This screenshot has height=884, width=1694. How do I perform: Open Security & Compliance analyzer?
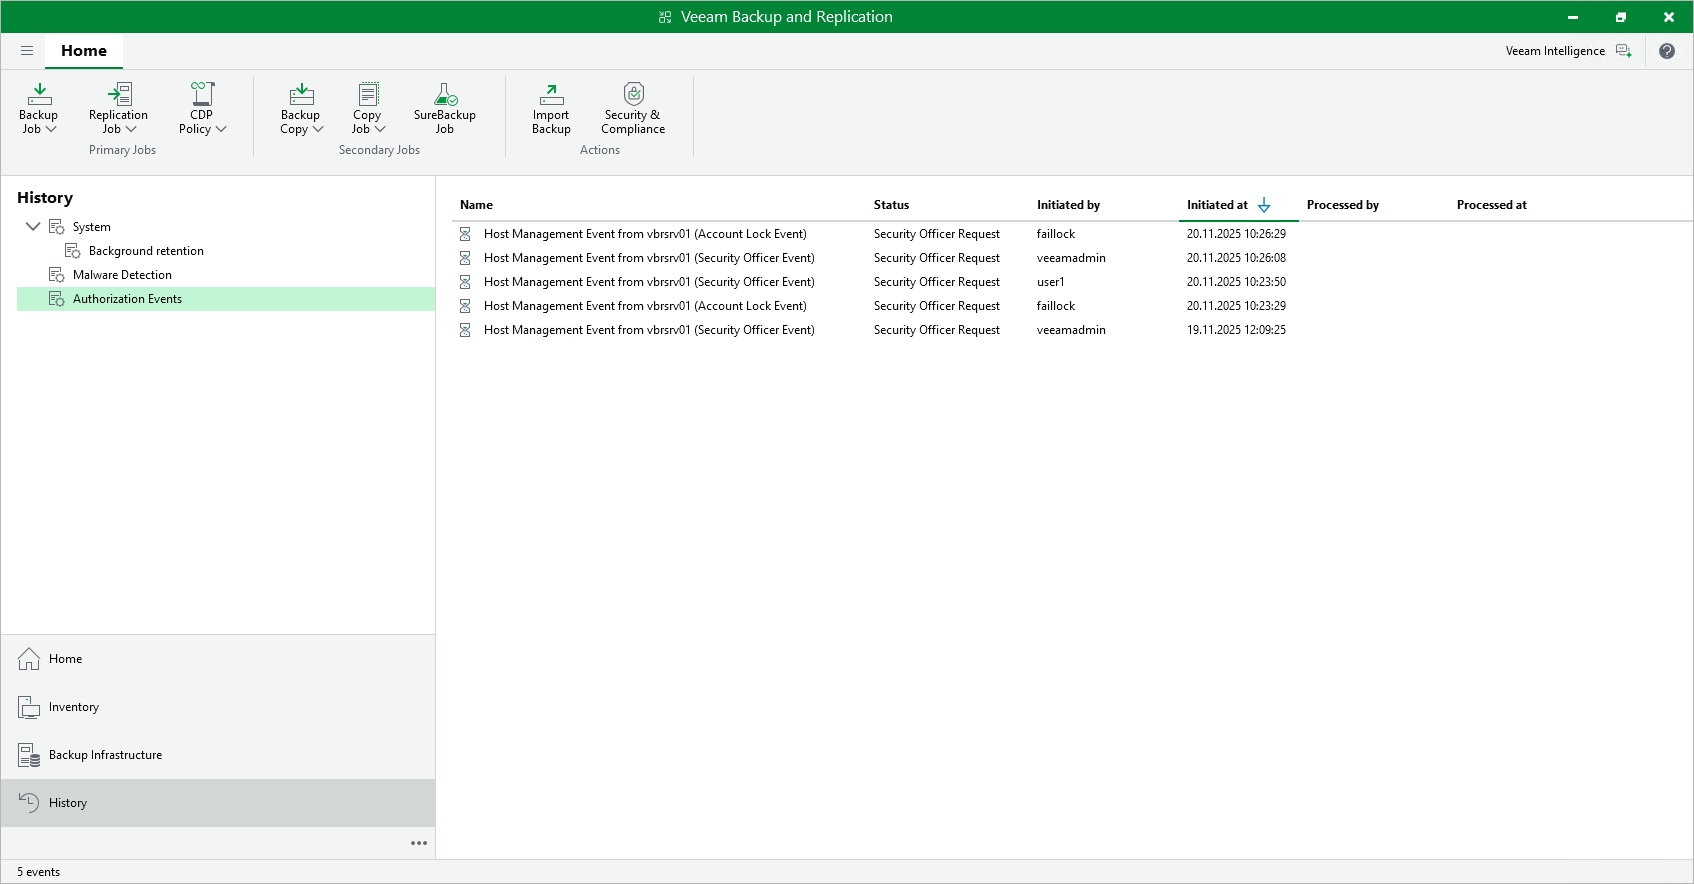point(633,108)
